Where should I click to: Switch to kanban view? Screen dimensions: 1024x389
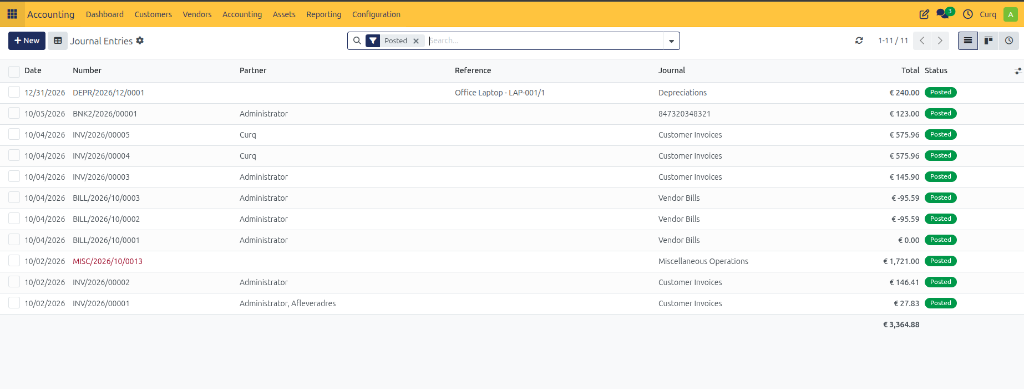pyautogui.click(x=988, y=40)
